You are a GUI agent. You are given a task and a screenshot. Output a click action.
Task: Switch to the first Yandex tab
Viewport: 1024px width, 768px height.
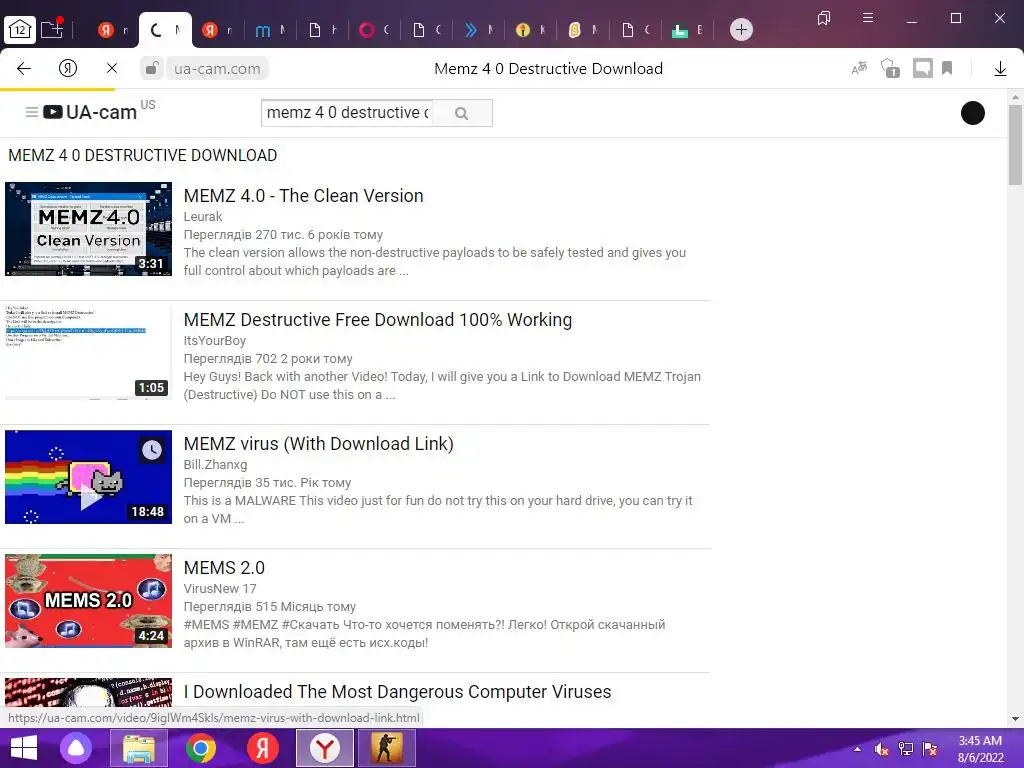pos(112,30)
